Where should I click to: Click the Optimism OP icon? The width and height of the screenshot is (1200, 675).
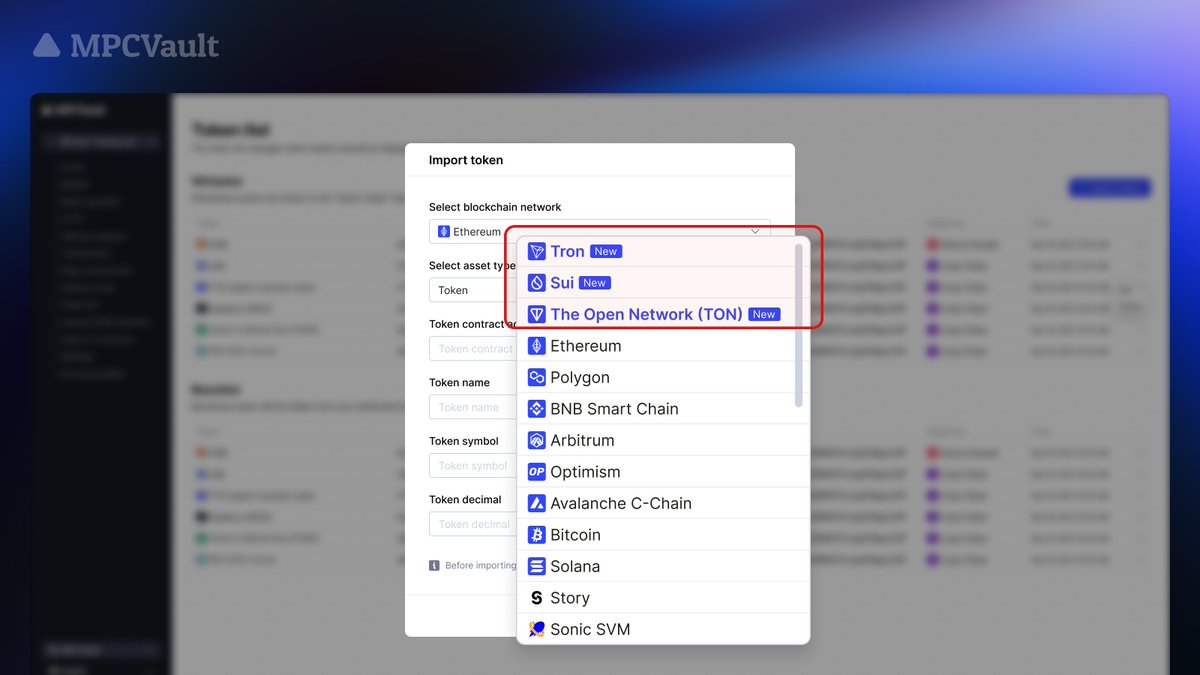536,472
